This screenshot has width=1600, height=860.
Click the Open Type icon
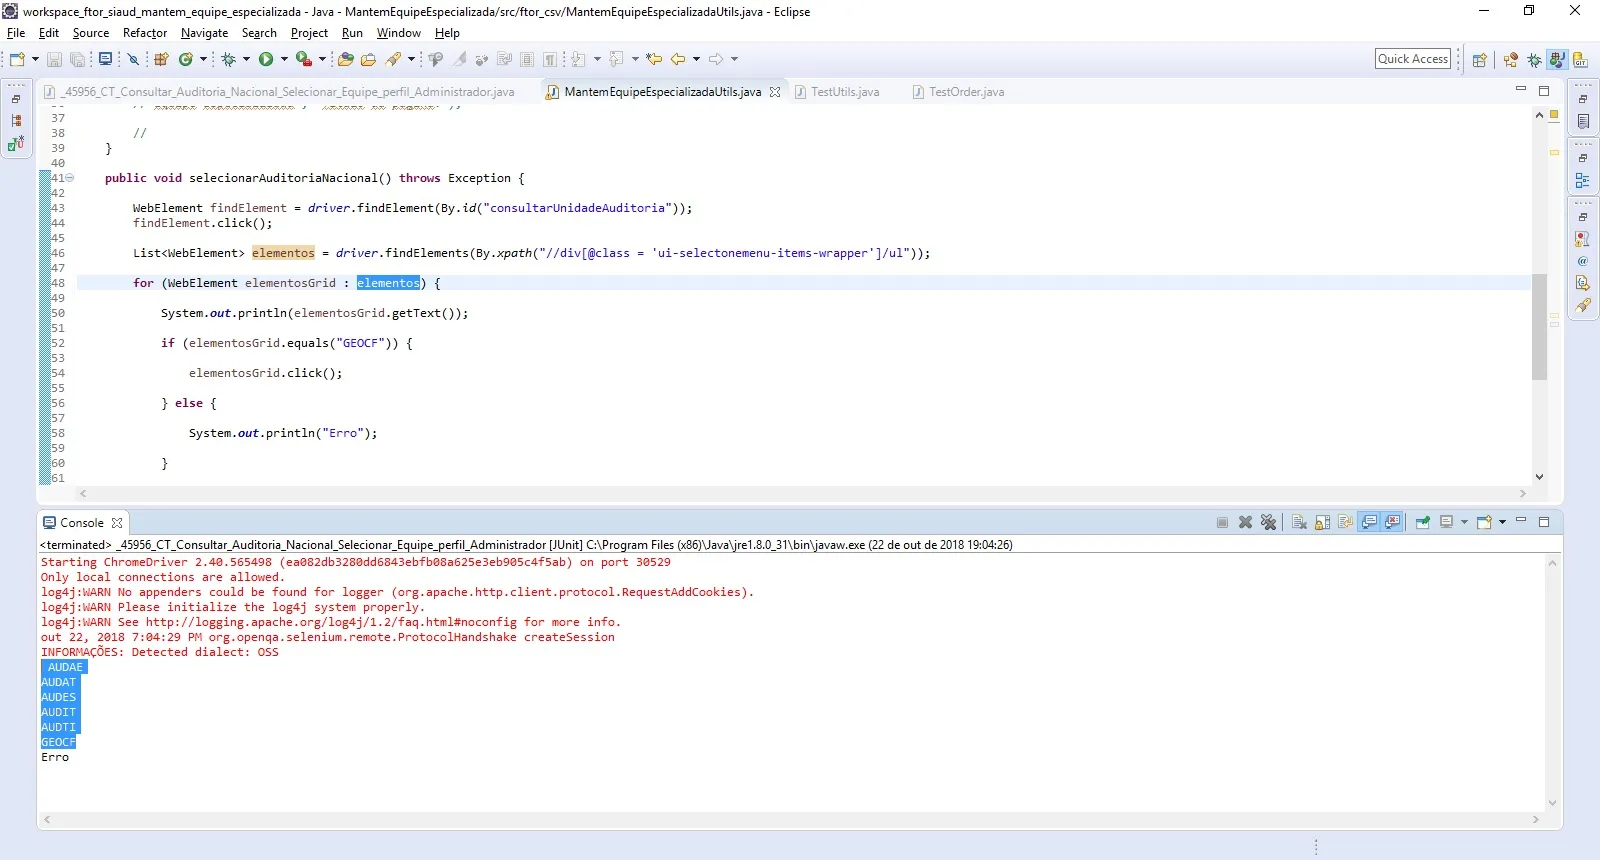point(346,59)
